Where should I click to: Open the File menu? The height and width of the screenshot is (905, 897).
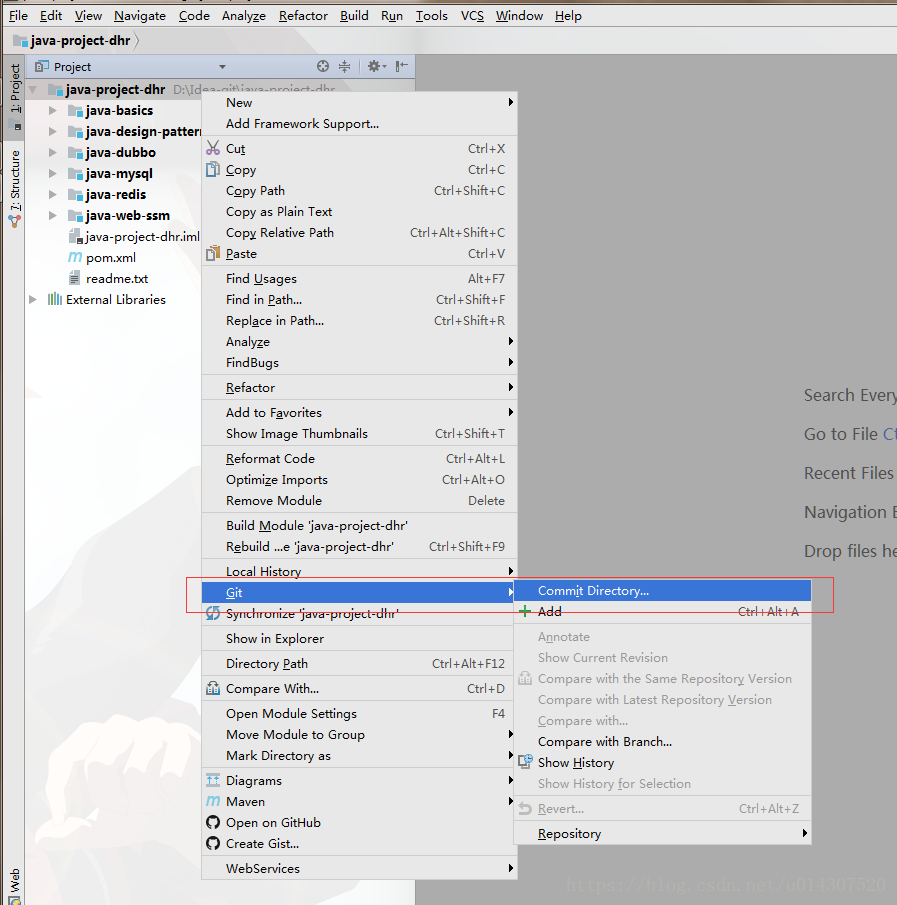point(18,16)
